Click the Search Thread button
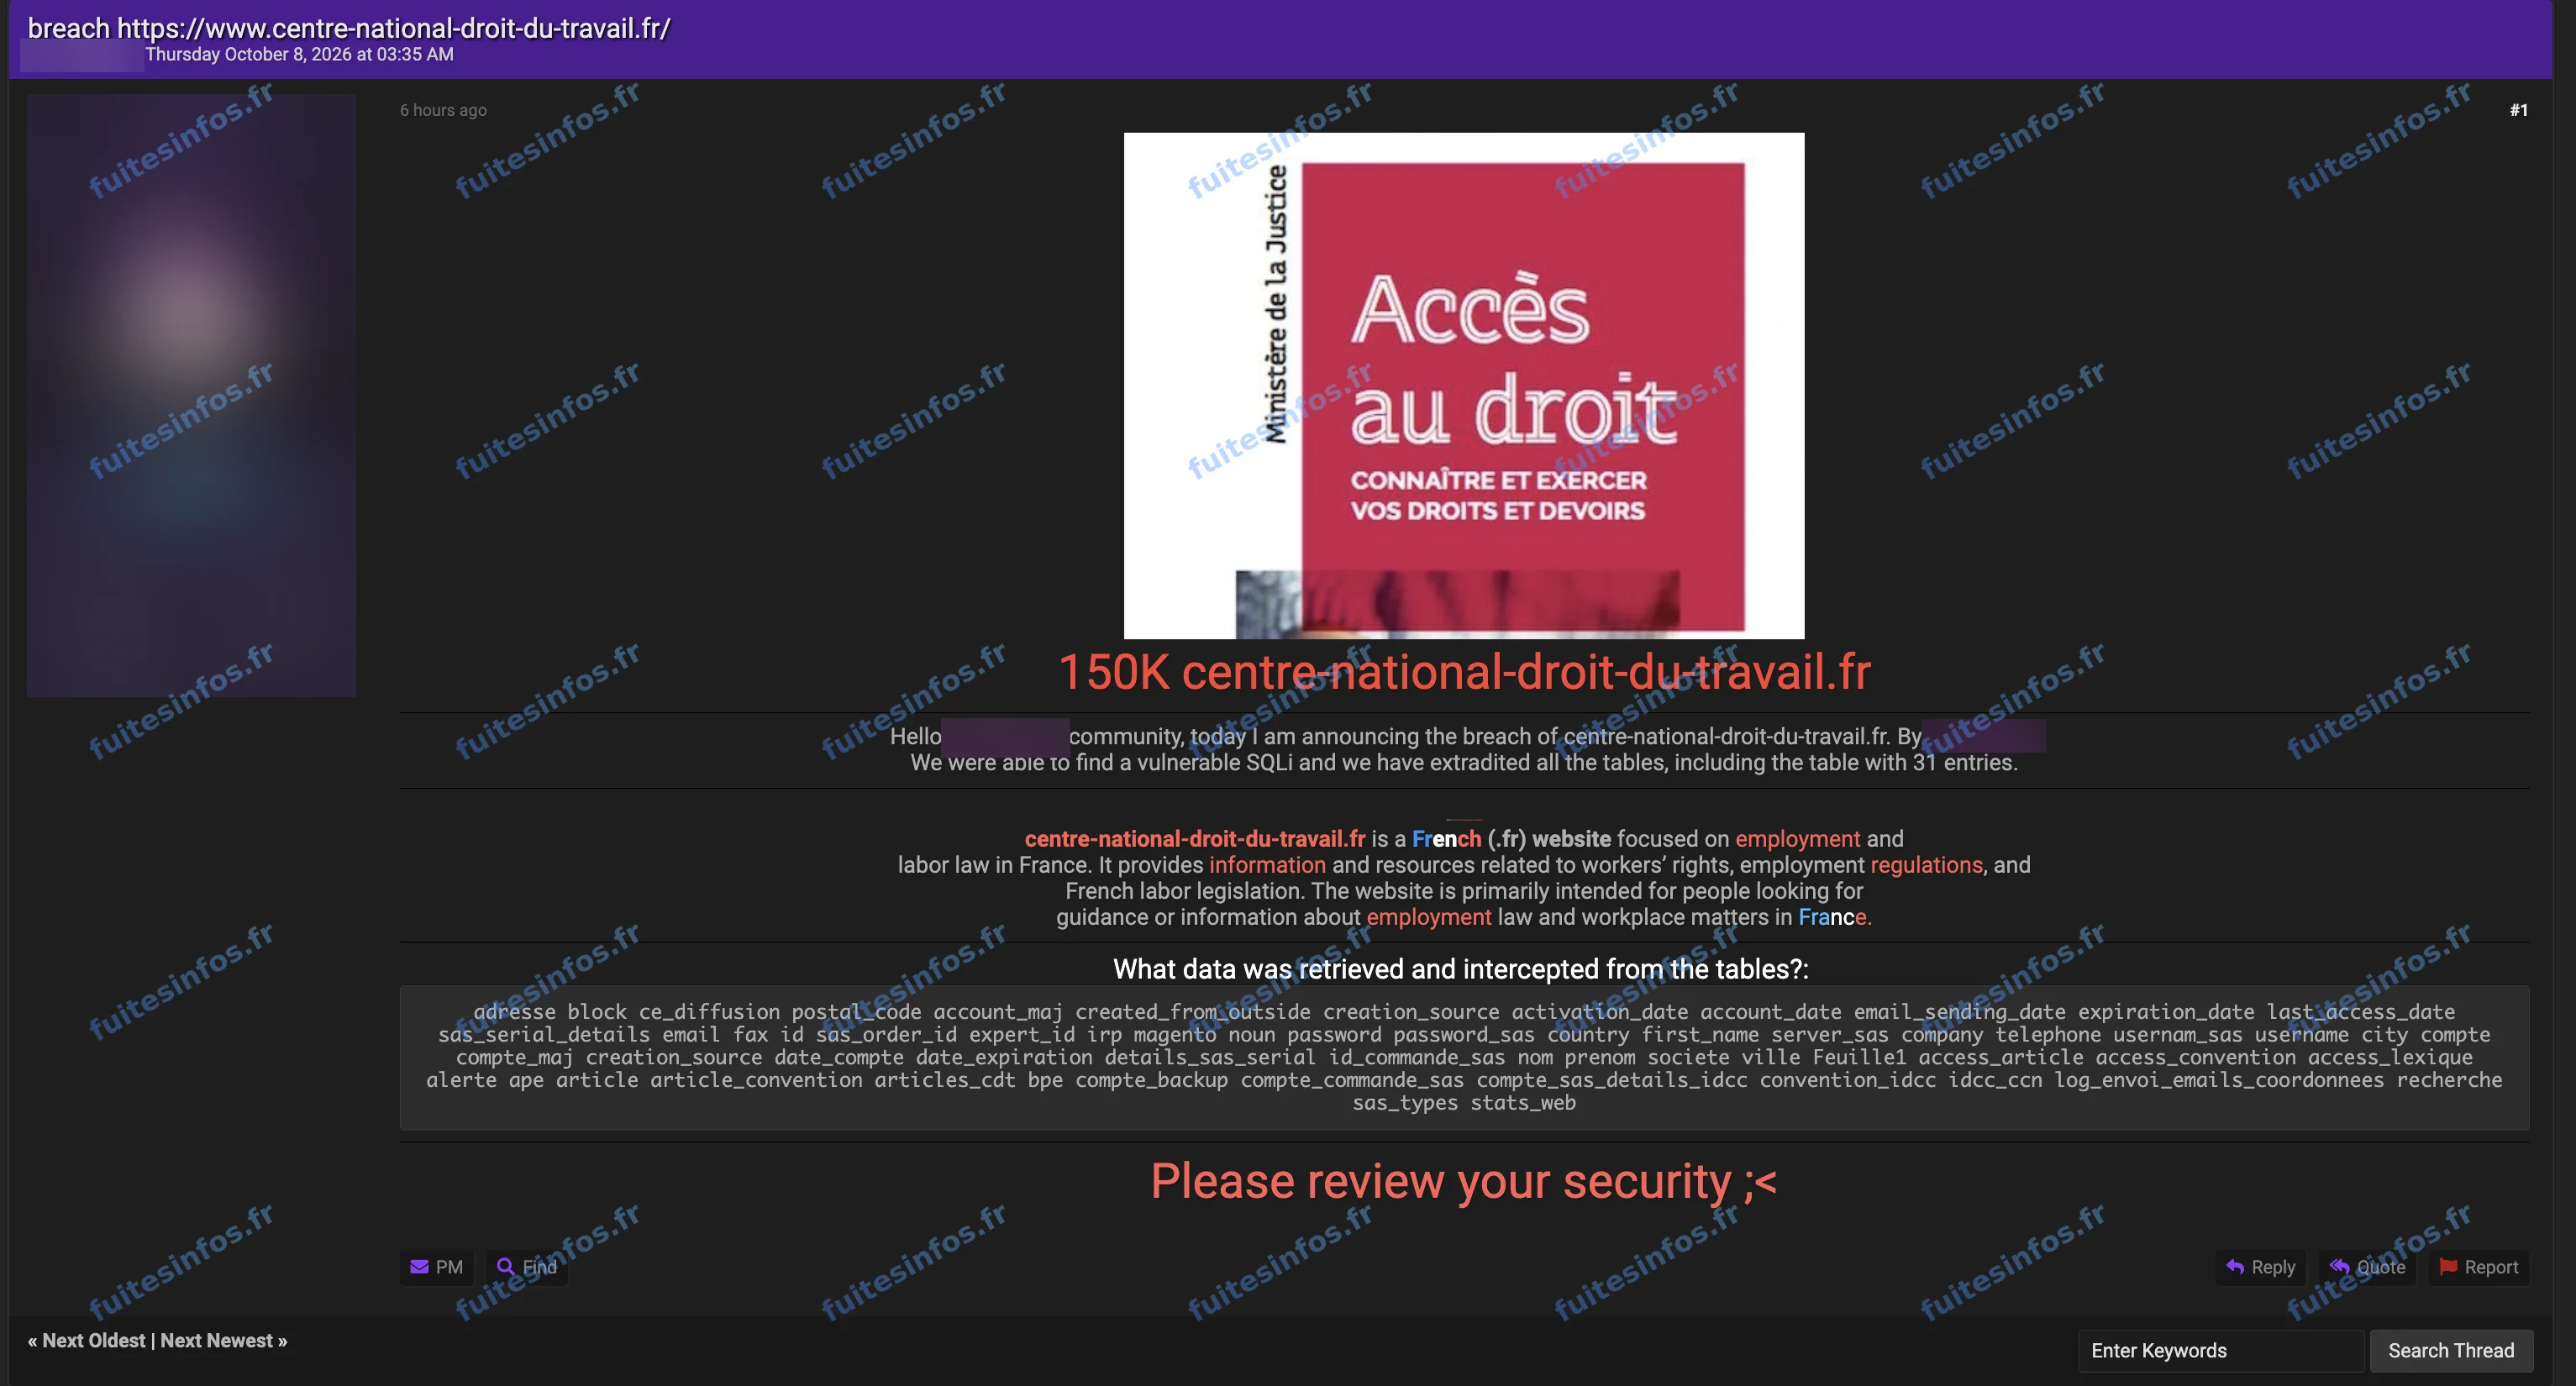Viewport: 2576px width, 1386px height. tap(2451, 1350)
